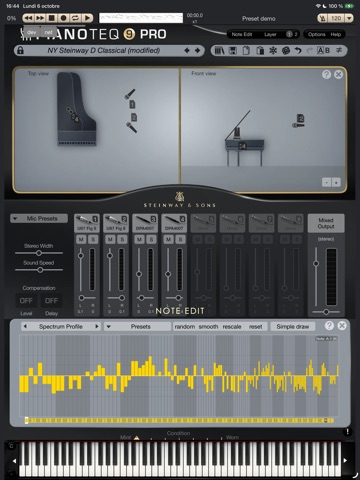Click the freeze snowflake icon
This screenshot has width=360, height=480.
click(x=273, y=51)
